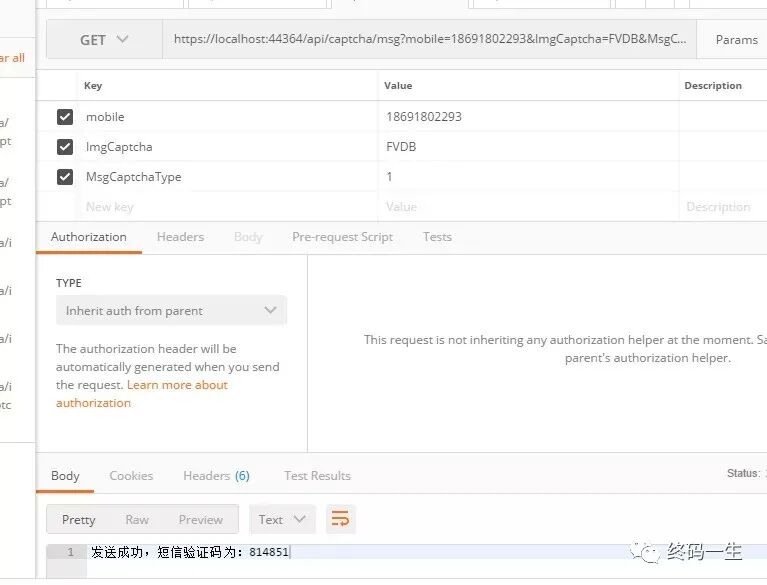Click the New key input field

tap(227, 207)
